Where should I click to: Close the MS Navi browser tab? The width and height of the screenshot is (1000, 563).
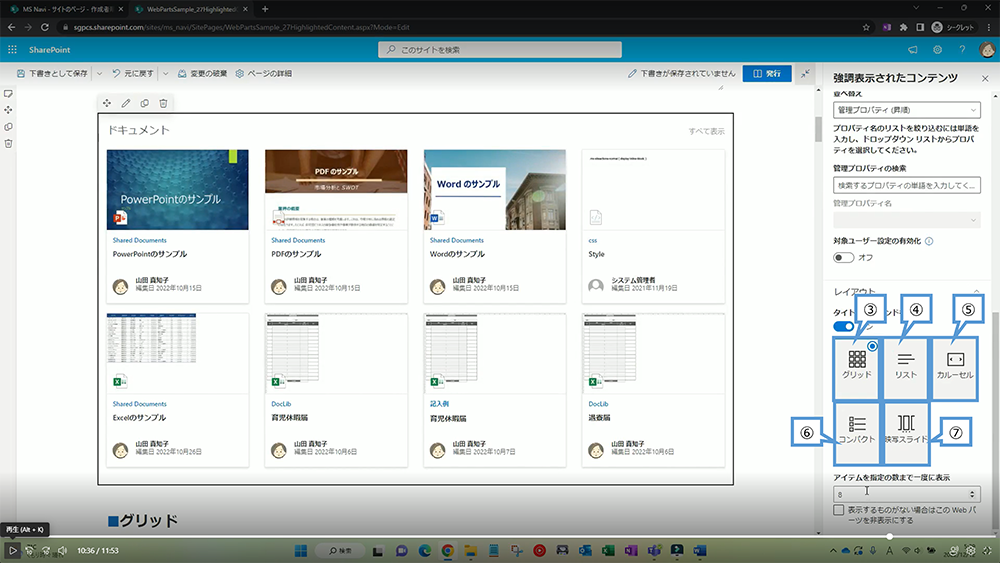click(121, 9)
